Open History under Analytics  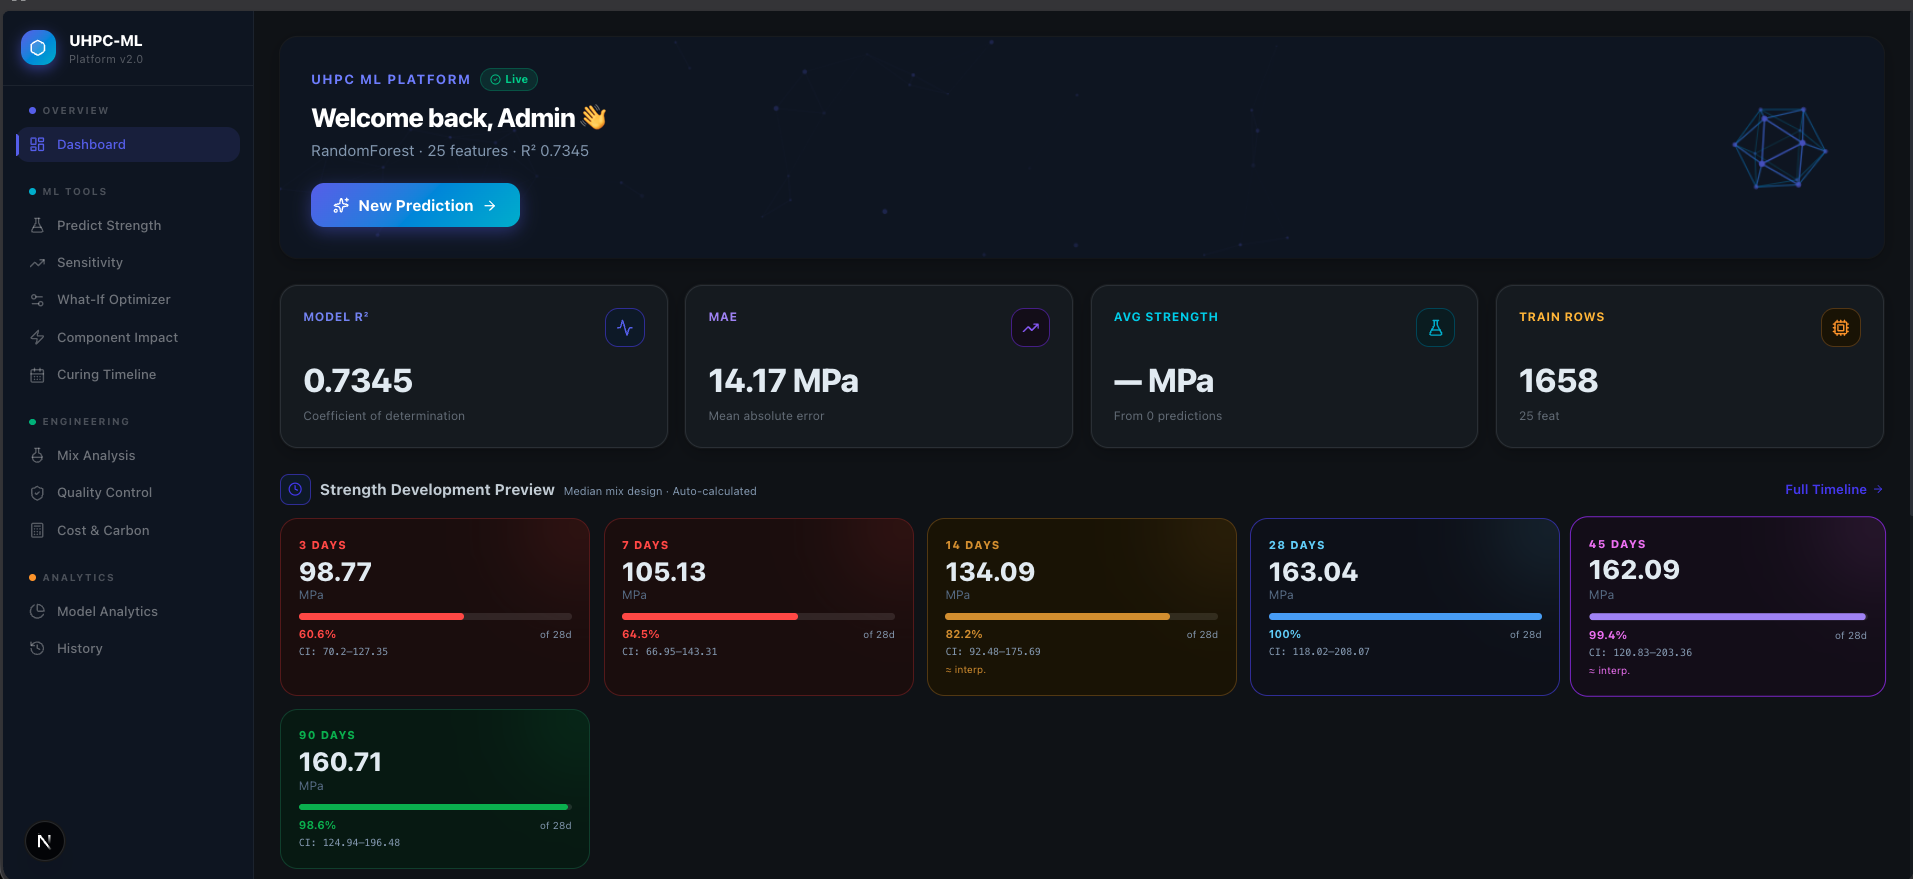pyautogui.click(x=80, y=649)
